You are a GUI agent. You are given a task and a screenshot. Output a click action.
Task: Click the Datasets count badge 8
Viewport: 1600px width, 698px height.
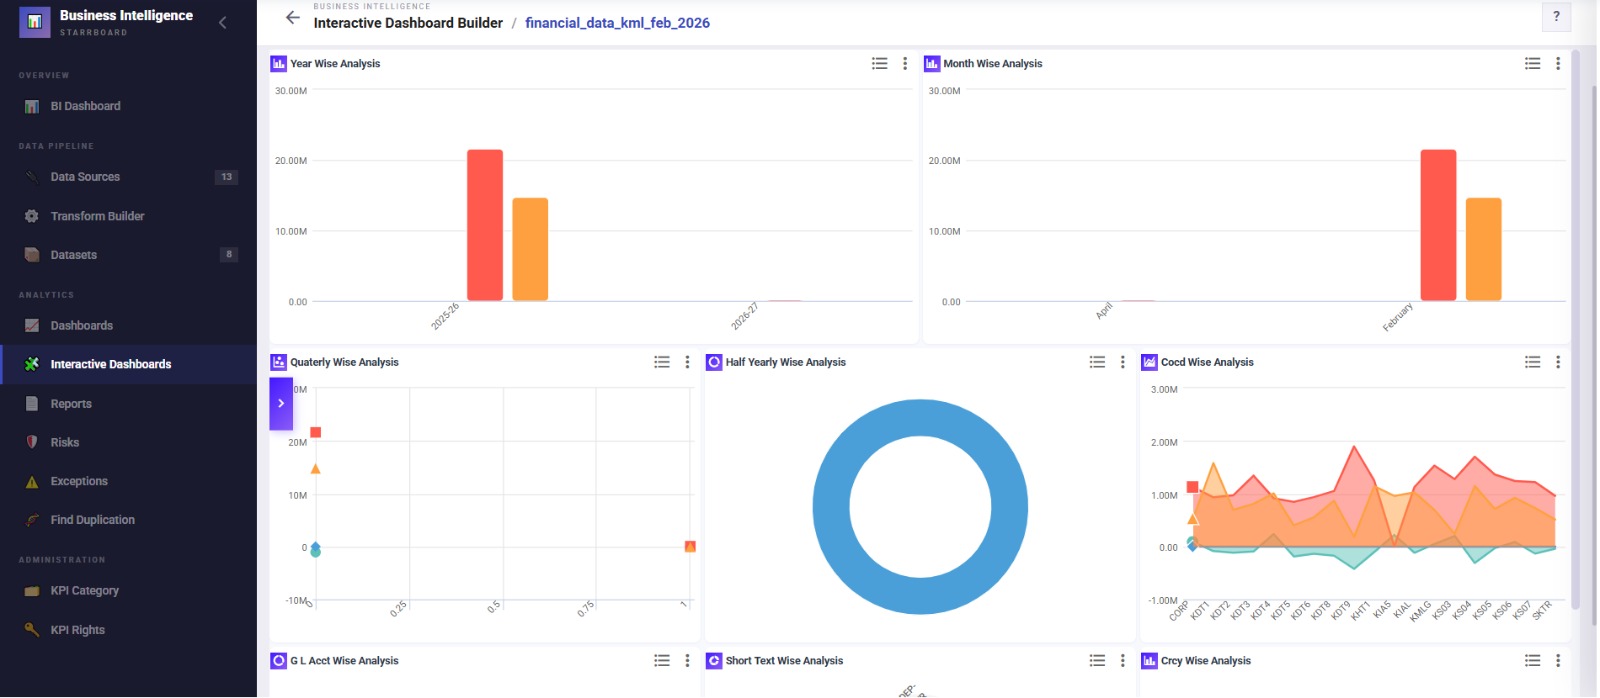pos(229,255)
